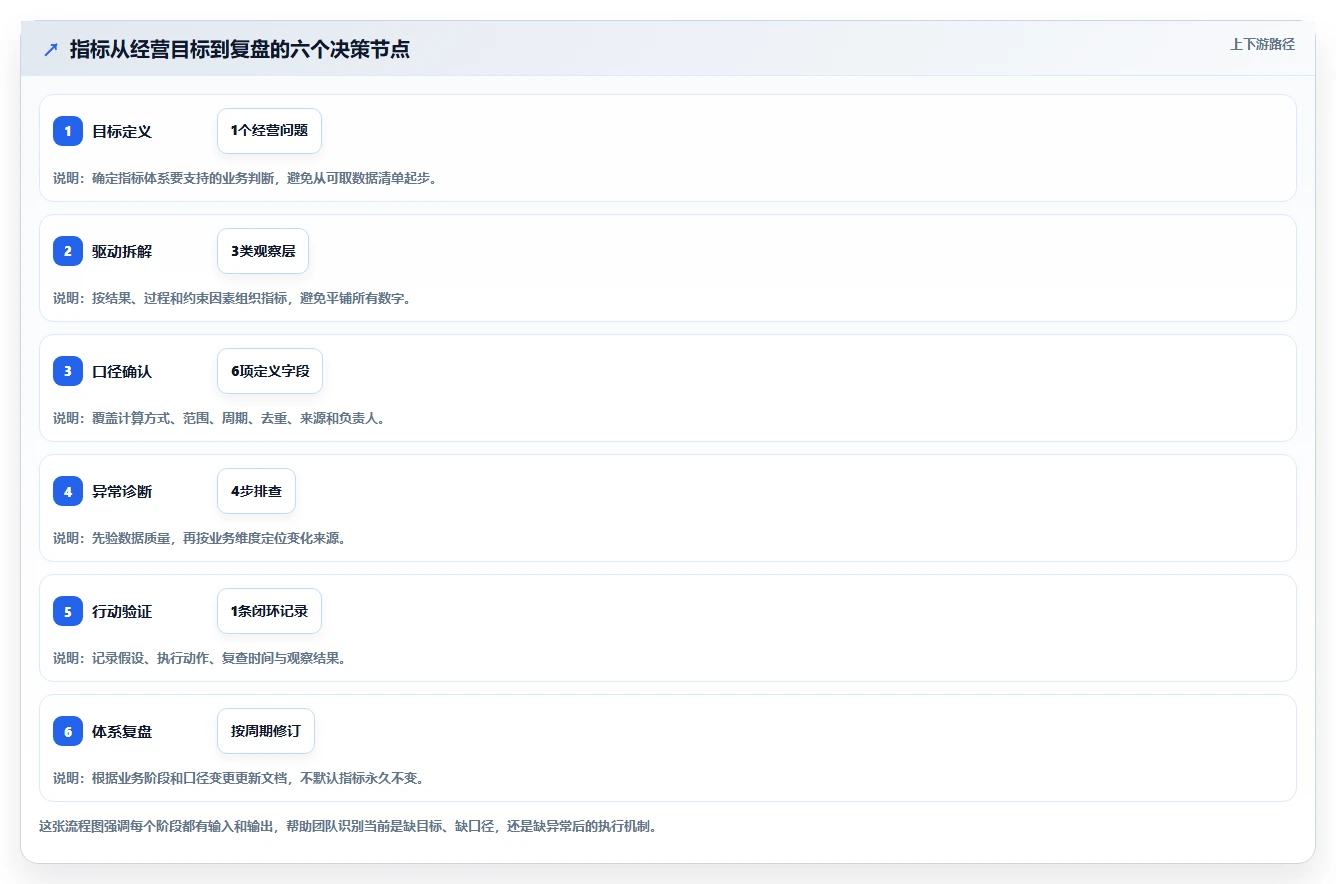Click the arrow icon beside the title

[x=51, y=50]
